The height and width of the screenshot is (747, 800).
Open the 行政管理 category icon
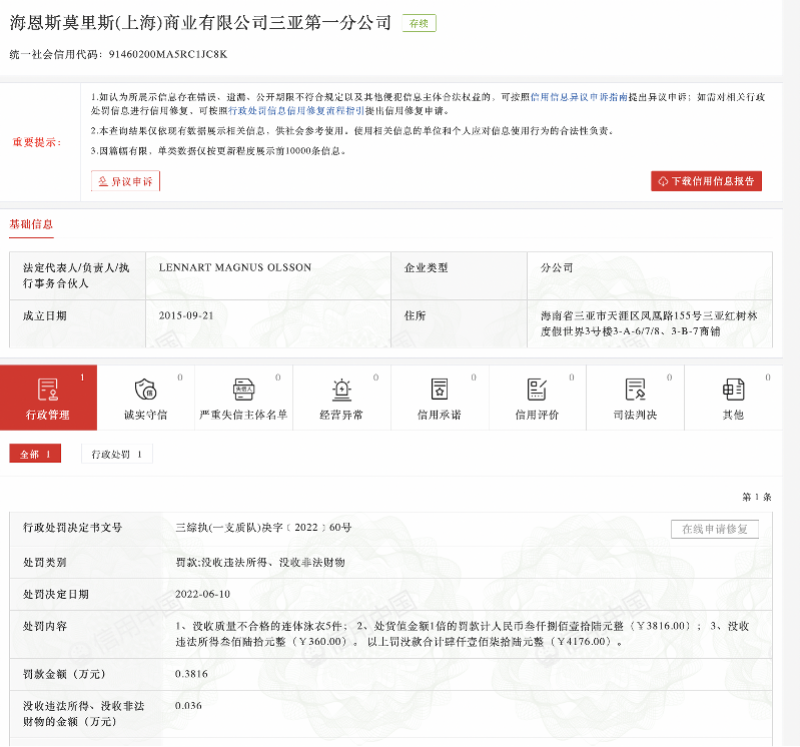pos(48,390)
